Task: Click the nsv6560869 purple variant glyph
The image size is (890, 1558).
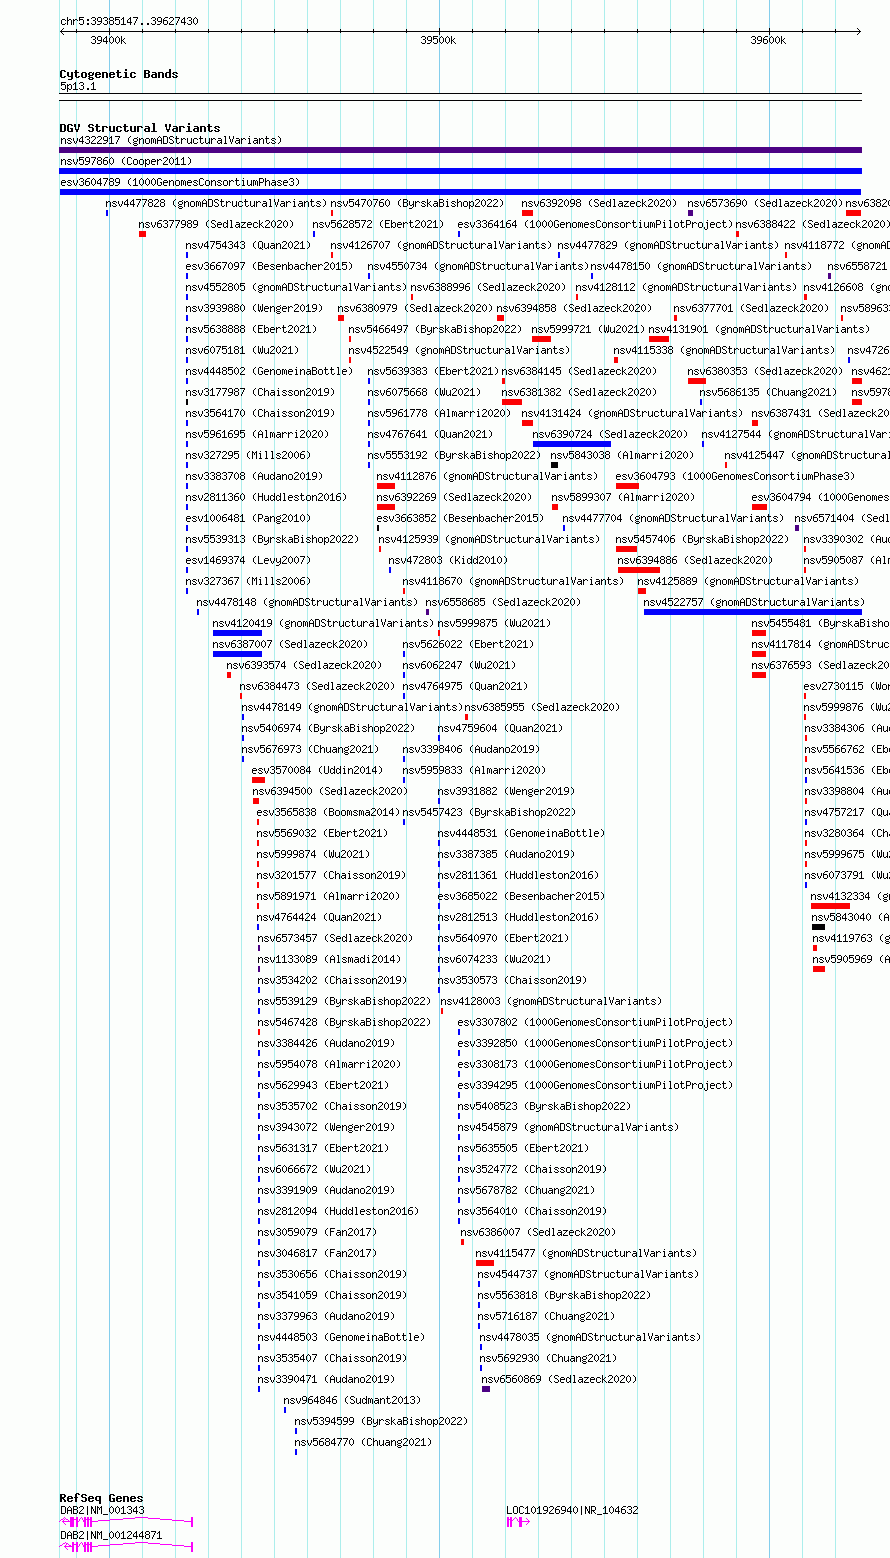Action: tap(486, 1389)
